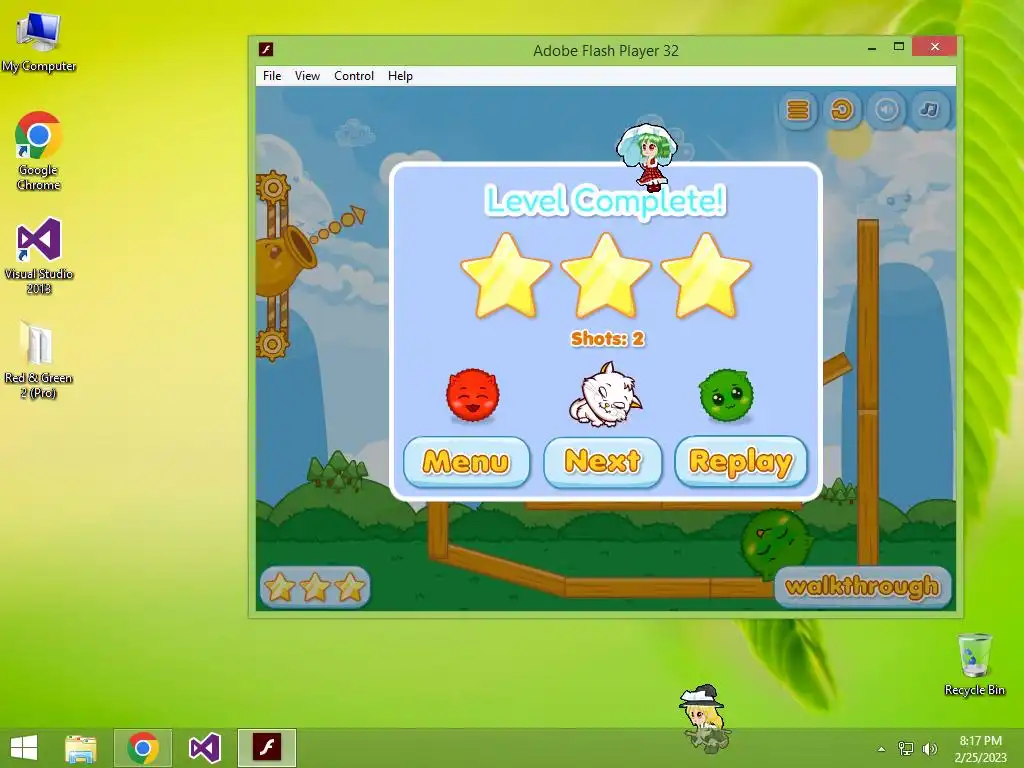Open File Explorer from taskbar
The width and height of the screenshot is (1024, 768).
(x=81, y=748)
